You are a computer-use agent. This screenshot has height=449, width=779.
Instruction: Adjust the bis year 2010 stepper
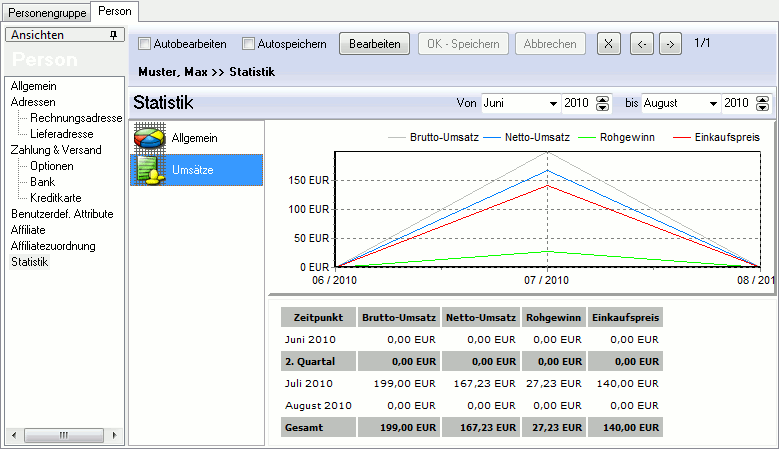[x=762, y=103]
